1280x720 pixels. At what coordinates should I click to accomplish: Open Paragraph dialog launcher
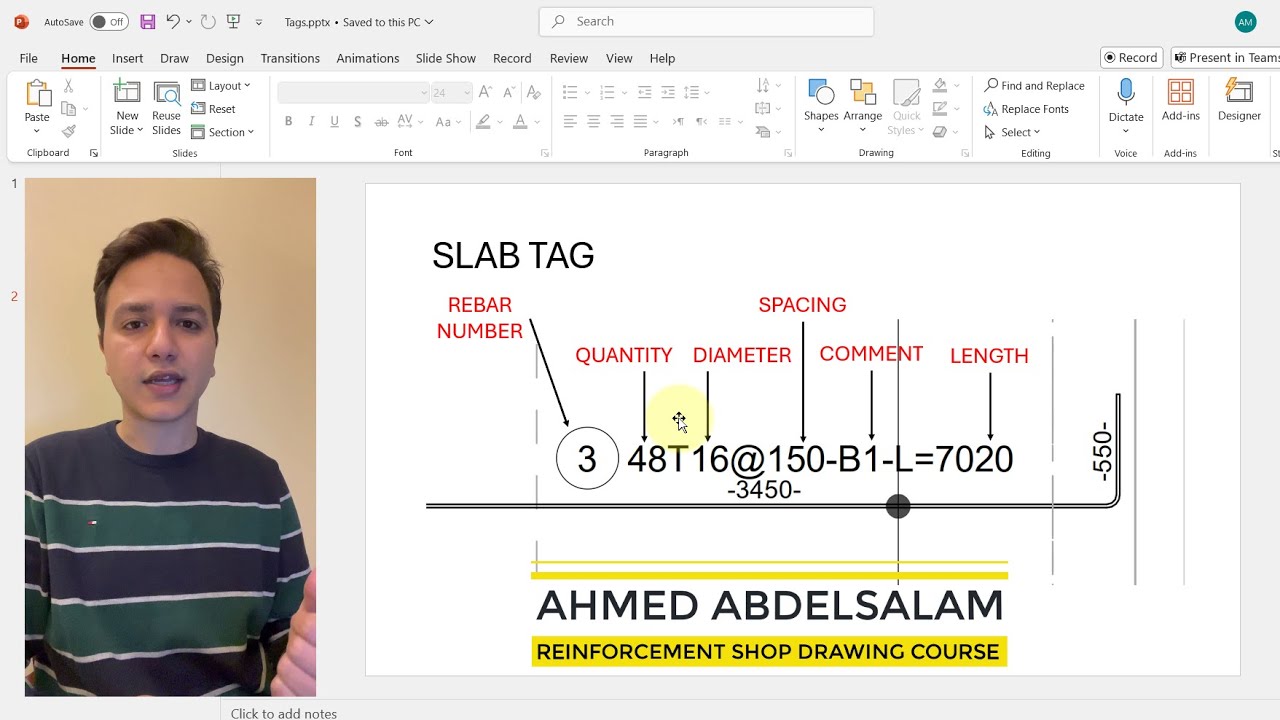(788, 153)
